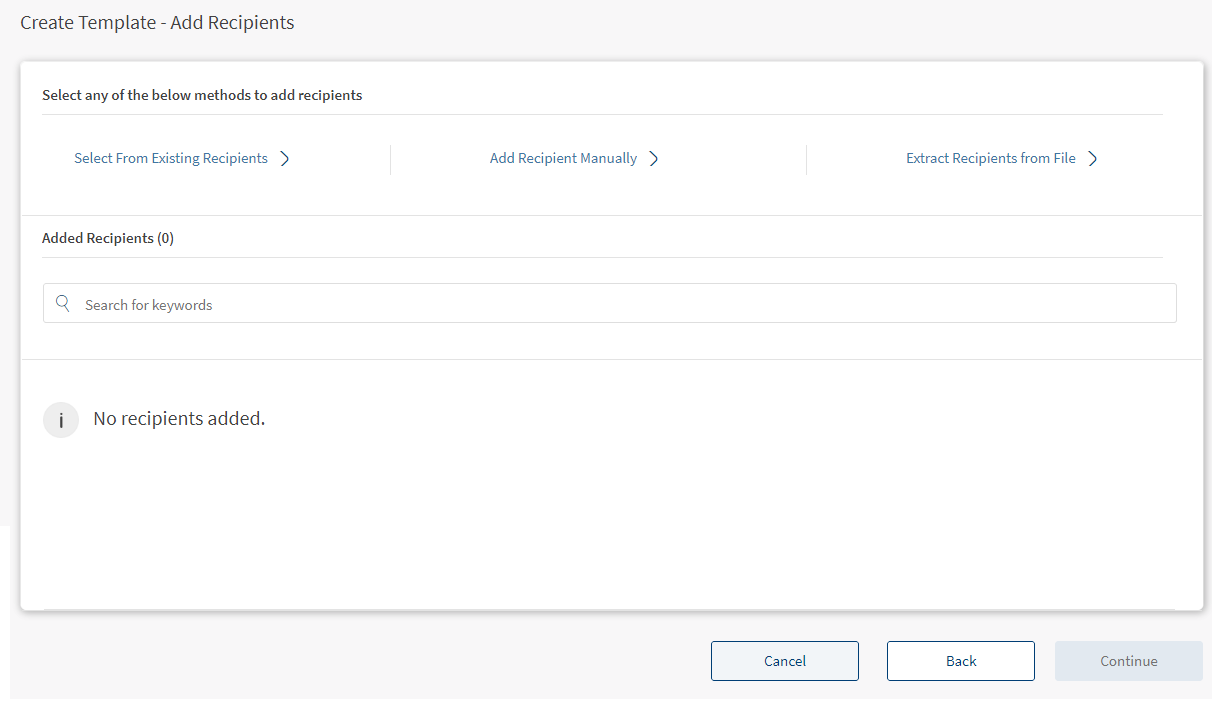Click chevron beside Extract Recipients from File

[x=1093, y=158]
